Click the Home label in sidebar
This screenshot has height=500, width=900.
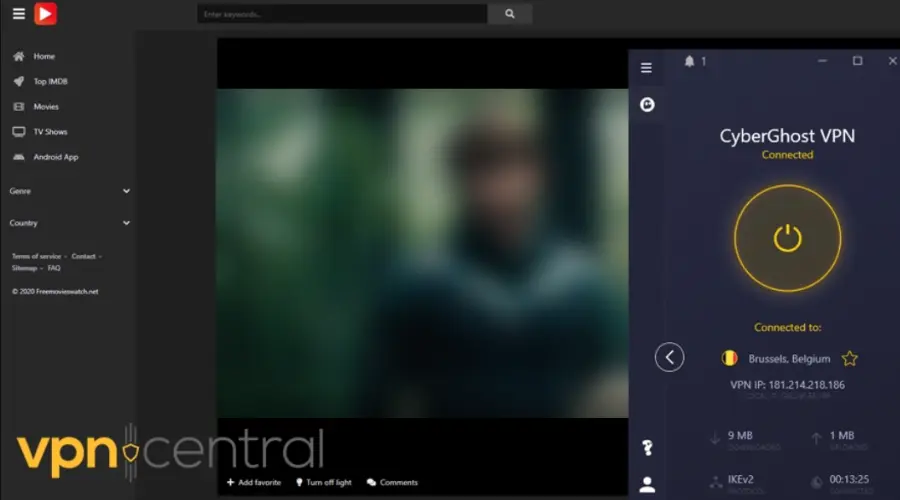(44, 56)
